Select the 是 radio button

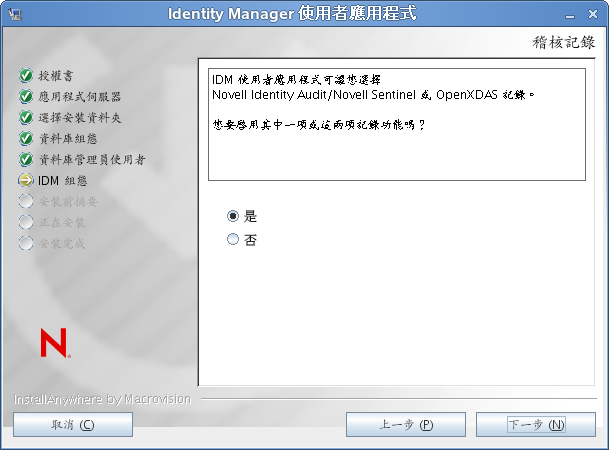(234, 216)
